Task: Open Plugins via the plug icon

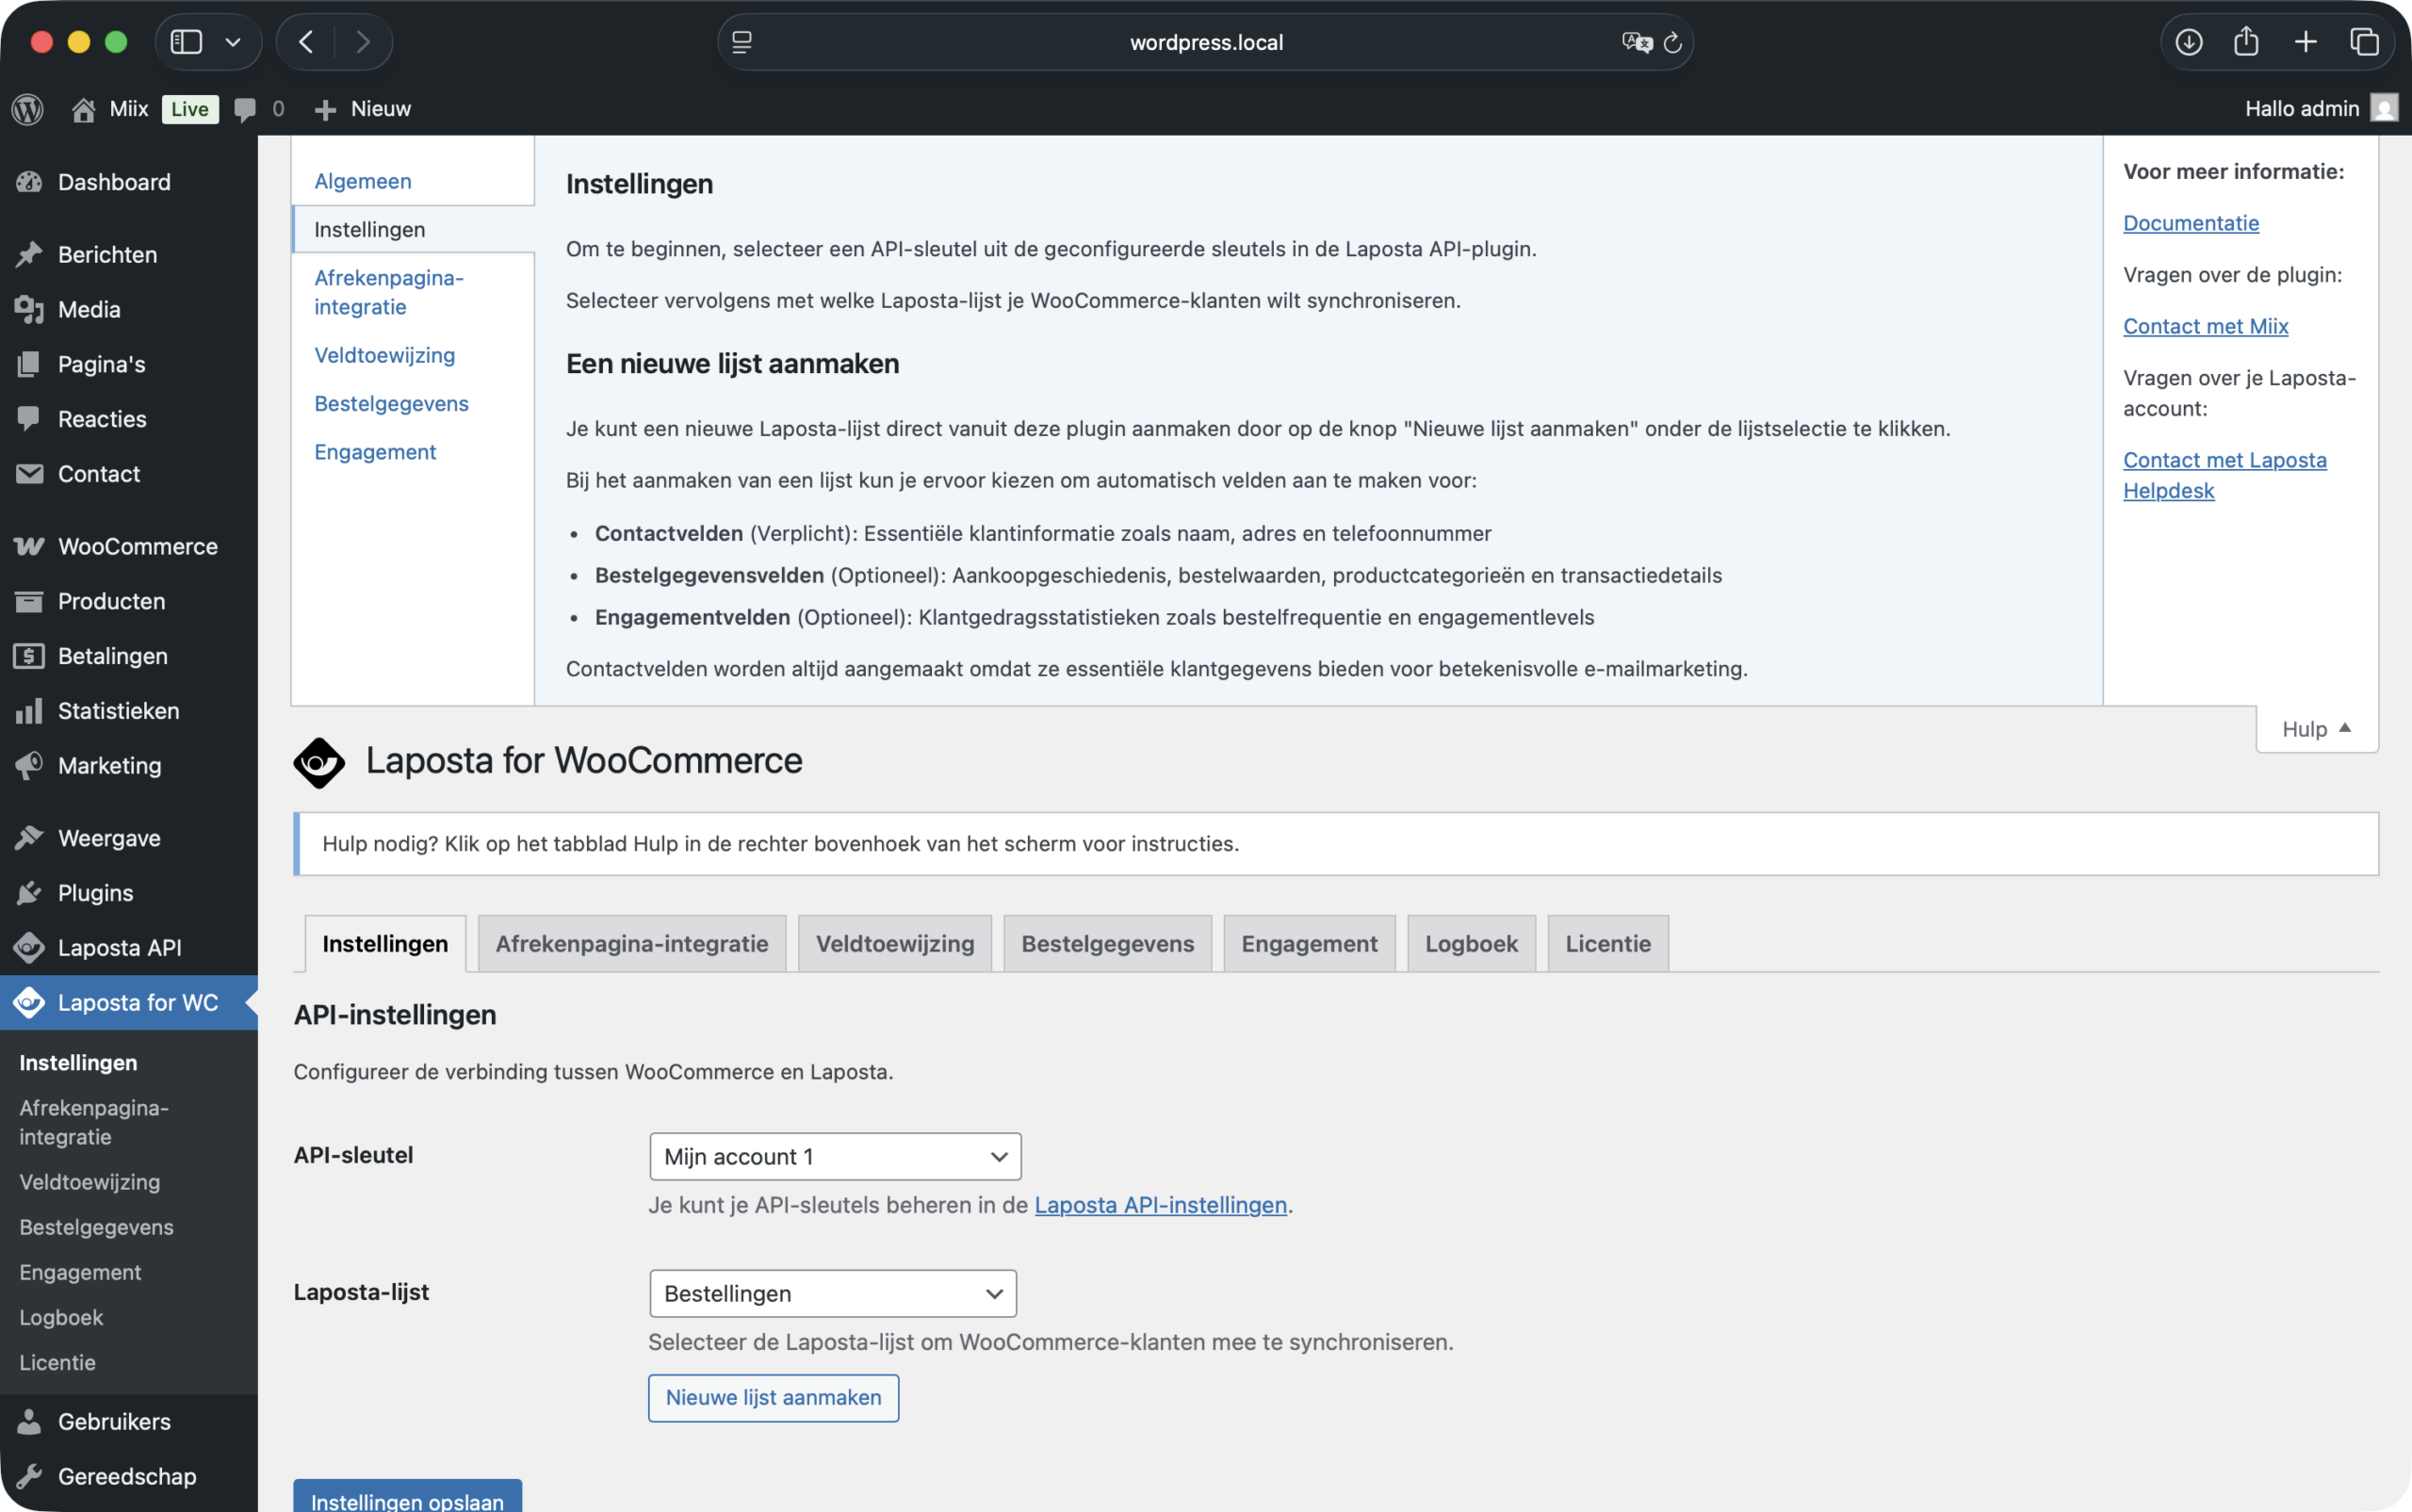Action: pos(29,893)
